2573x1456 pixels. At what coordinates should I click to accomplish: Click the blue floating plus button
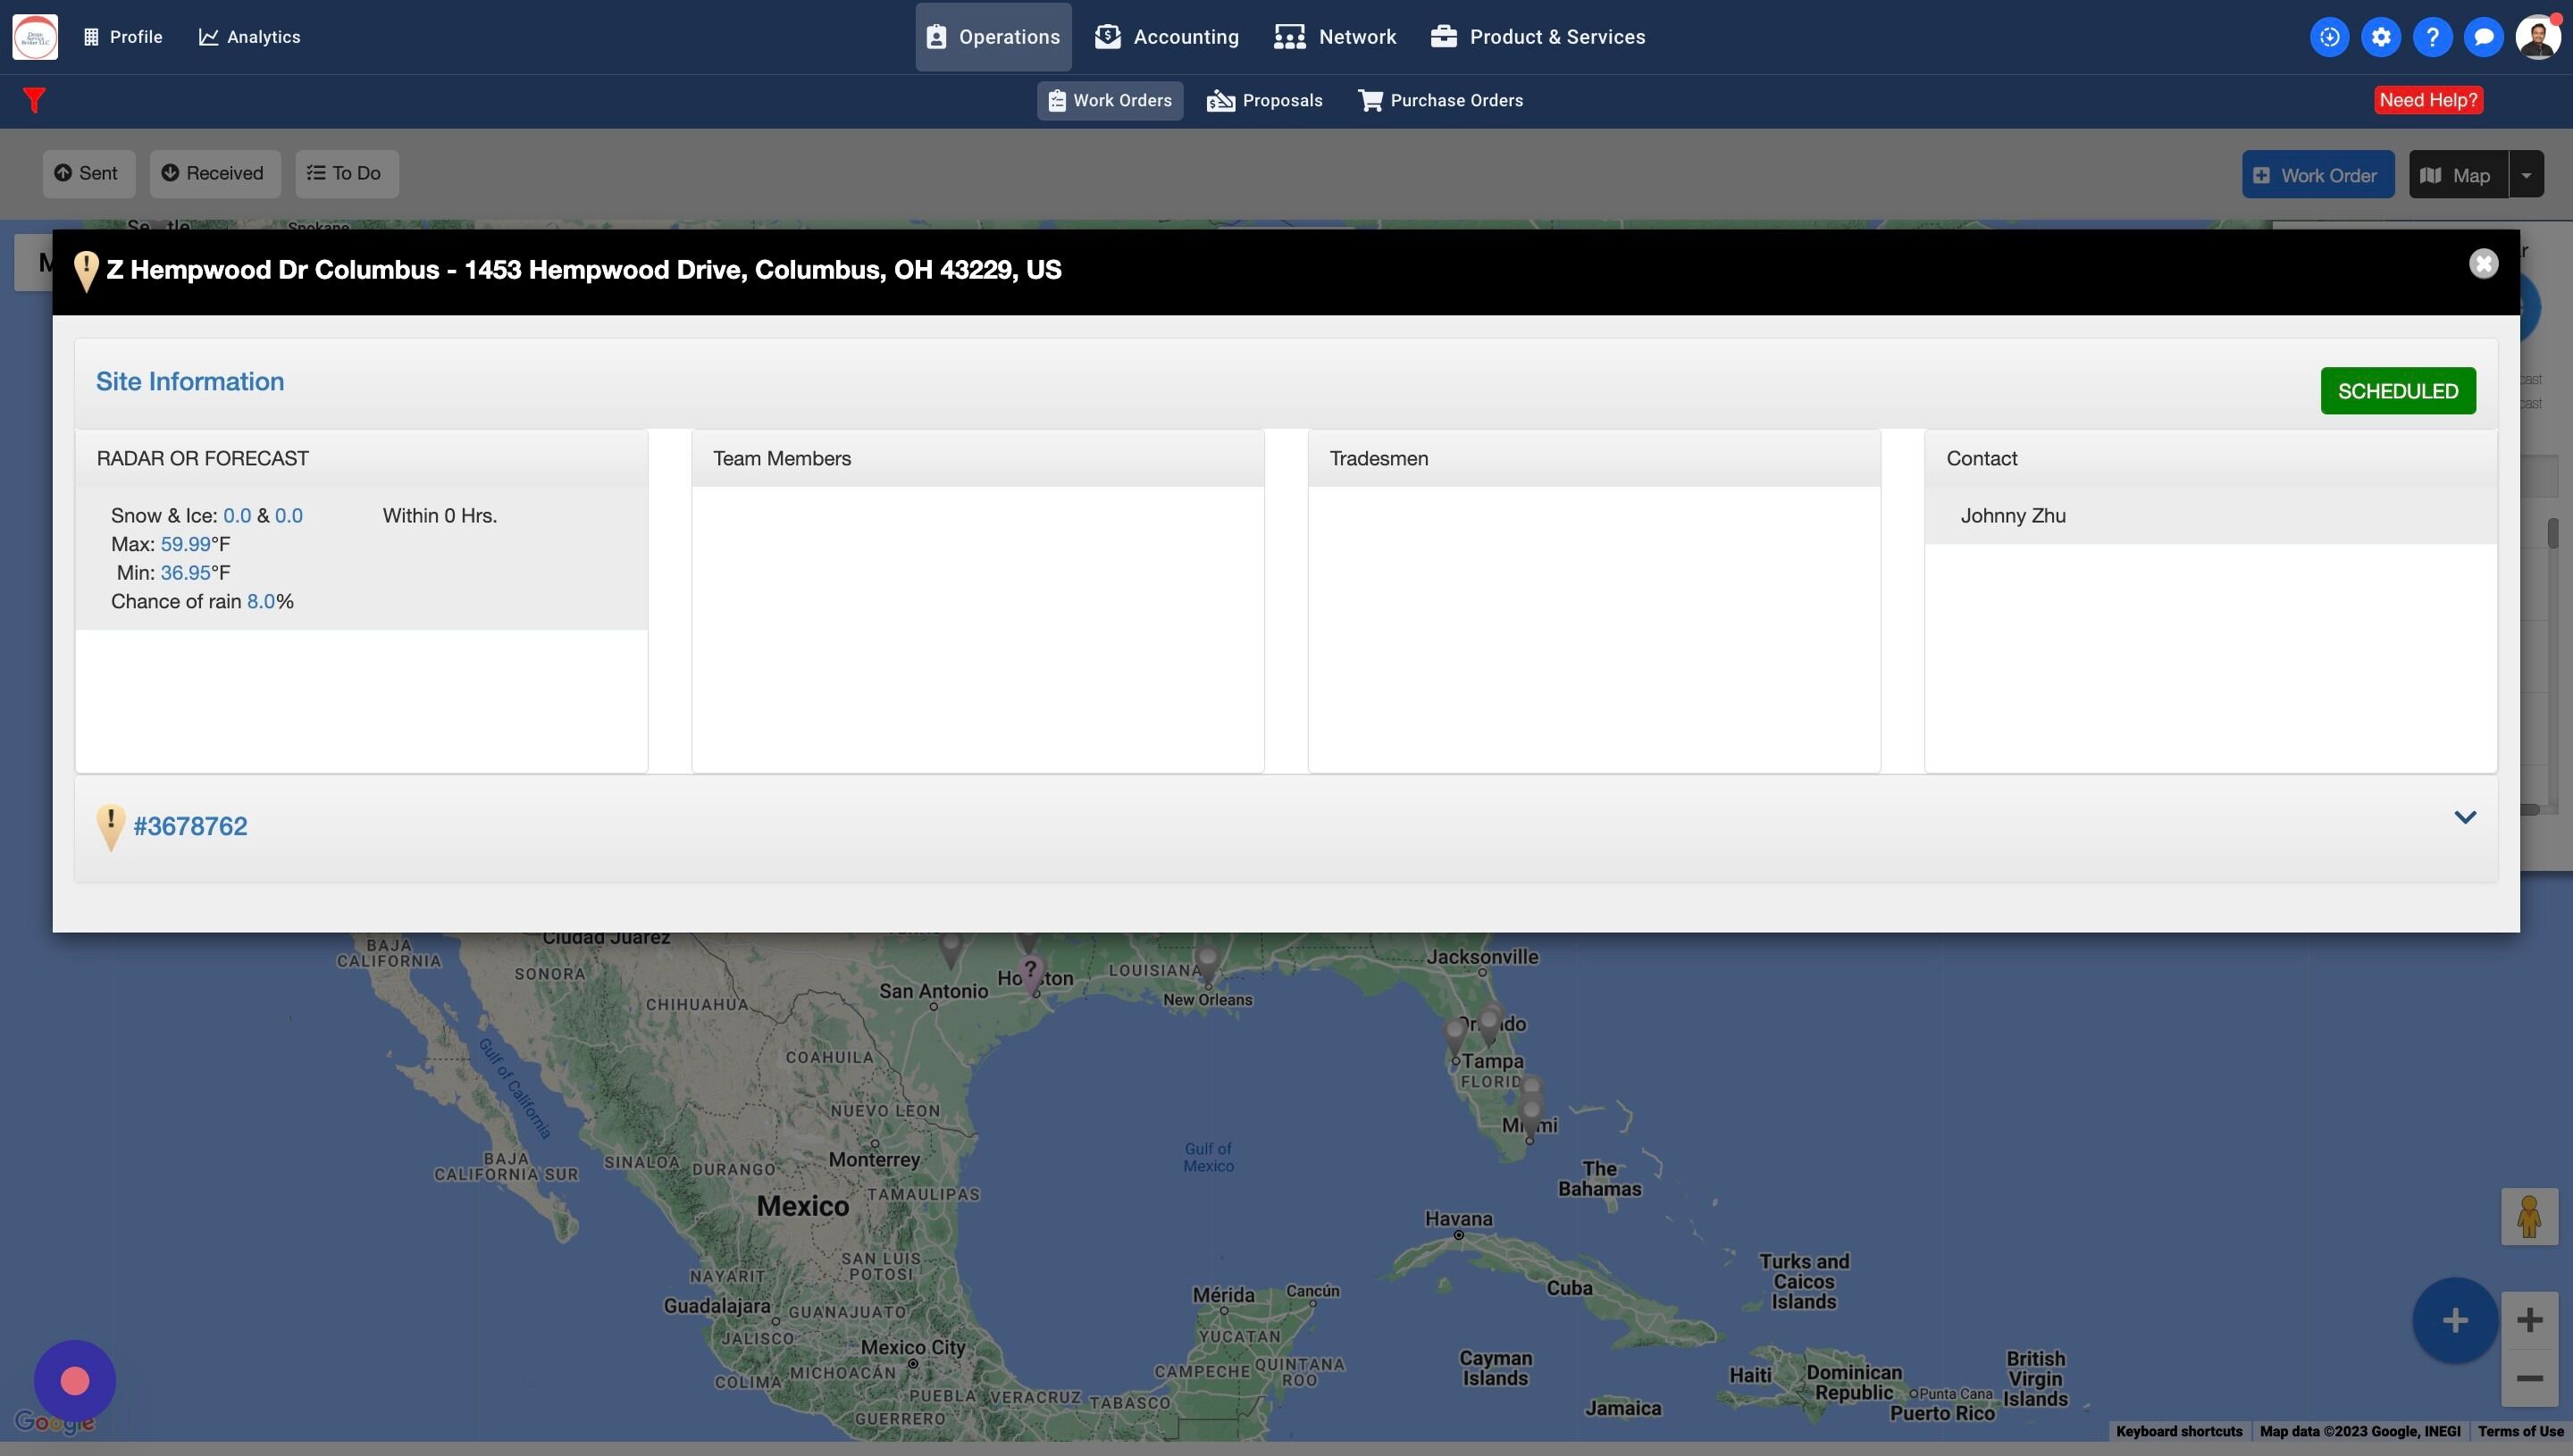(2454, 1320)
